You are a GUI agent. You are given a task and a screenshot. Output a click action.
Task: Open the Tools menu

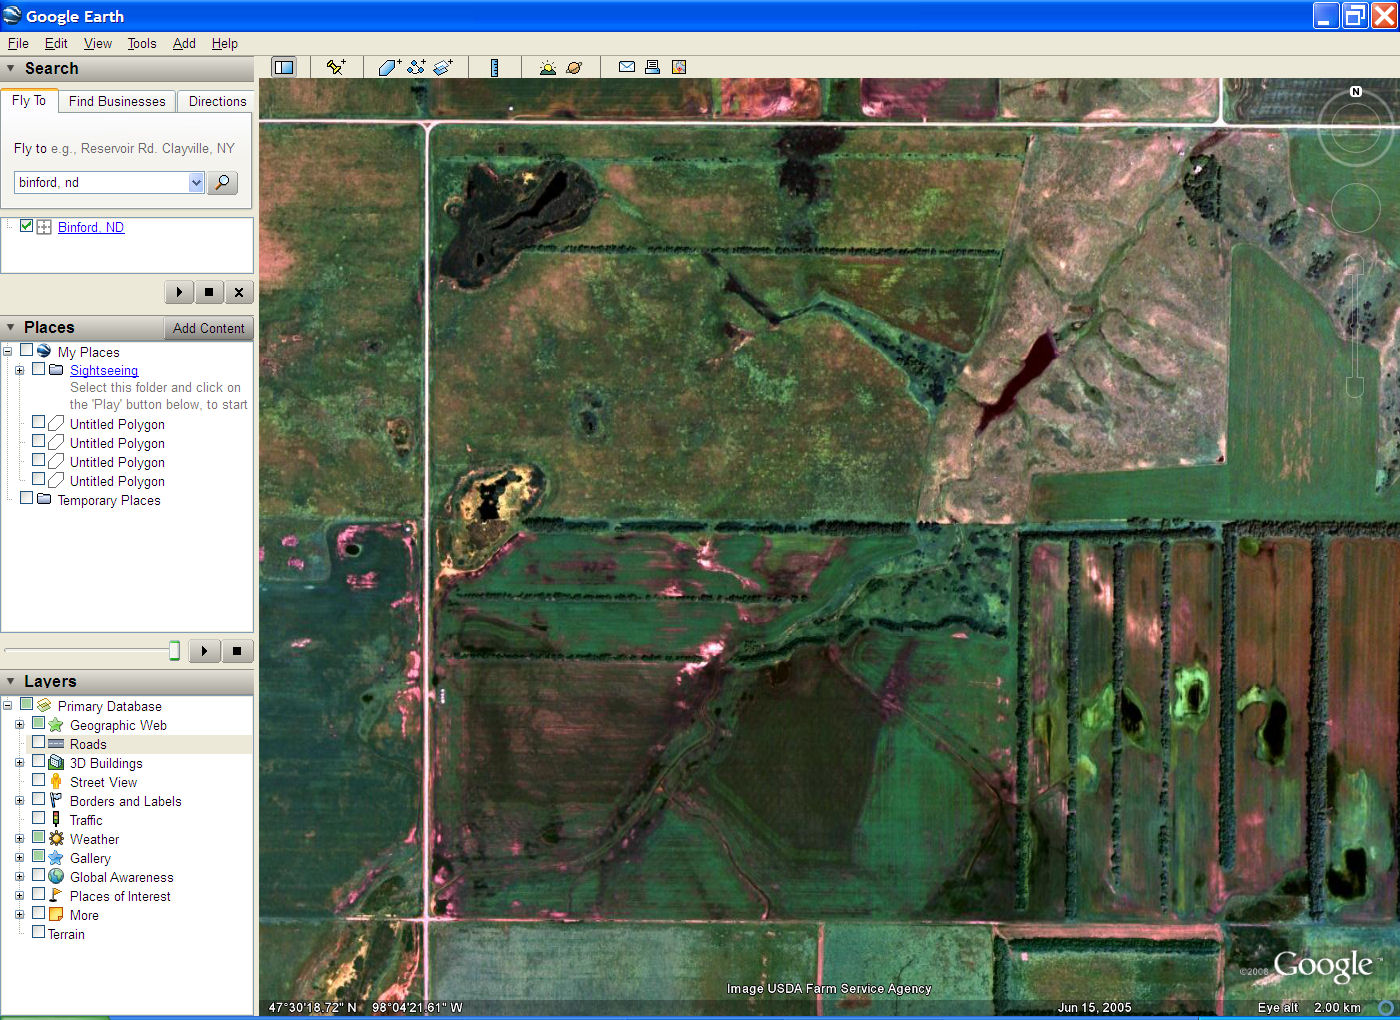click(x=142, y=43)
